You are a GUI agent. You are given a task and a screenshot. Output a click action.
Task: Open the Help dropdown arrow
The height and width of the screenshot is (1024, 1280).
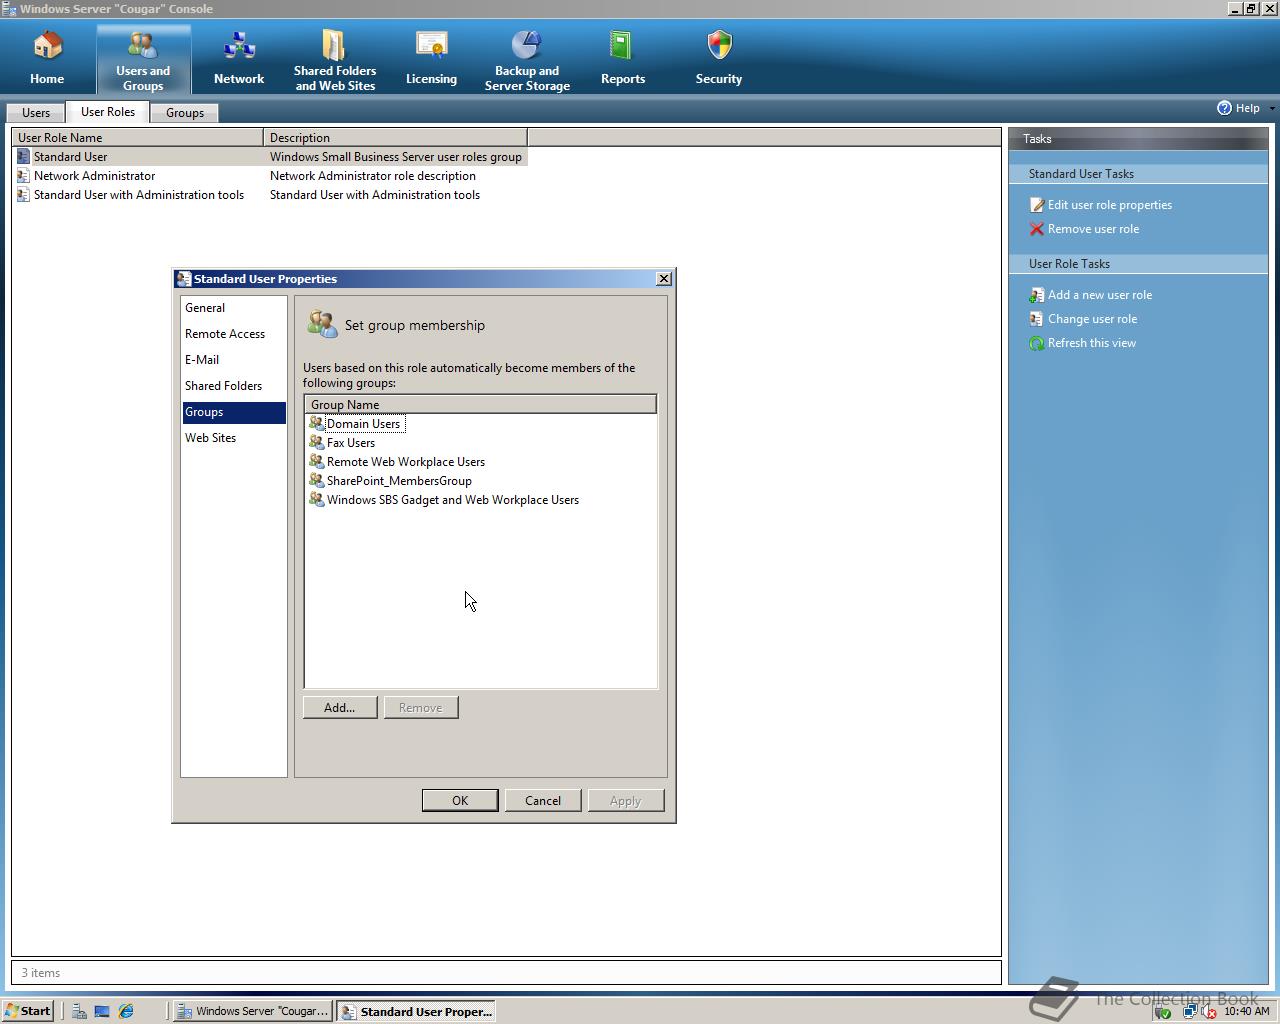click(1271, 108)
